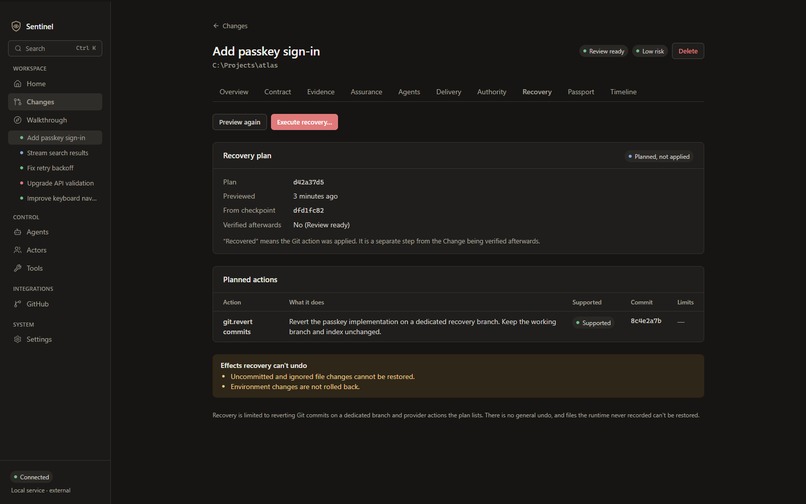The height and width of the screenshot is (504, 806).
Task: Click the Changes branch icon in sidebar
Action: (17, 102)
